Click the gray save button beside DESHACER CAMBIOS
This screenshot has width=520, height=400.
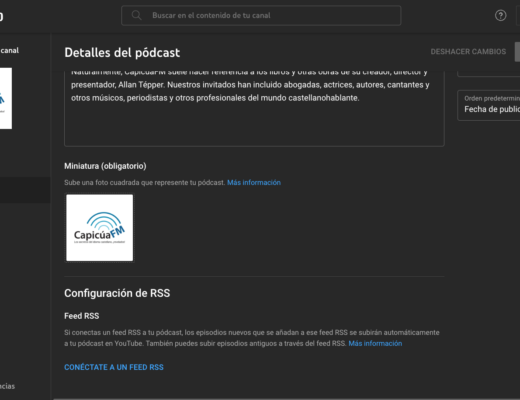point(517,52)
